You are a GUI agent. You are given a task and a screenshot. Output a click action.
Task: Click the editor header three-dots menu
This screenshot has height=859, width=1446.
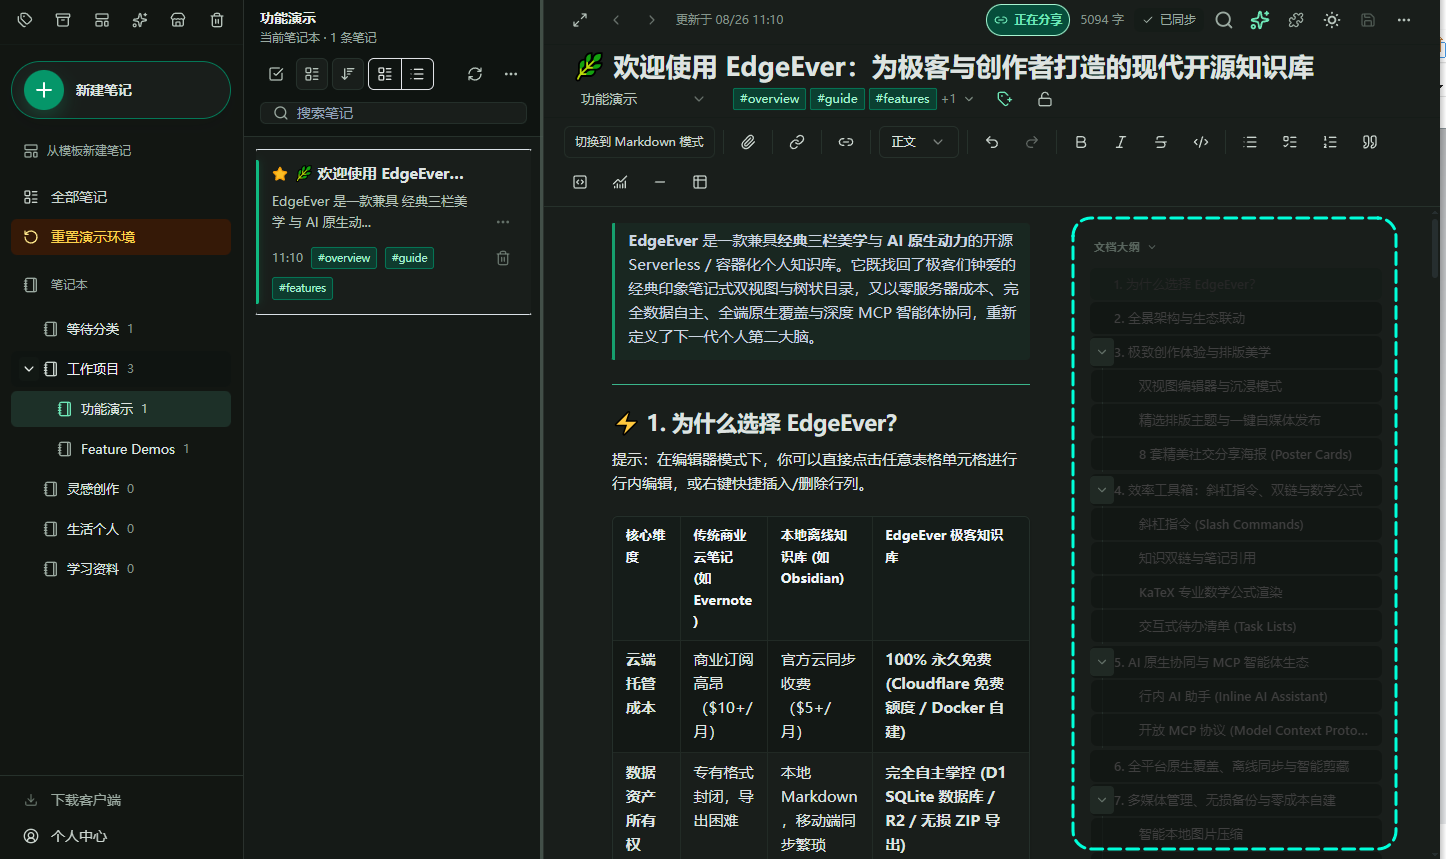pos(1404,20)
